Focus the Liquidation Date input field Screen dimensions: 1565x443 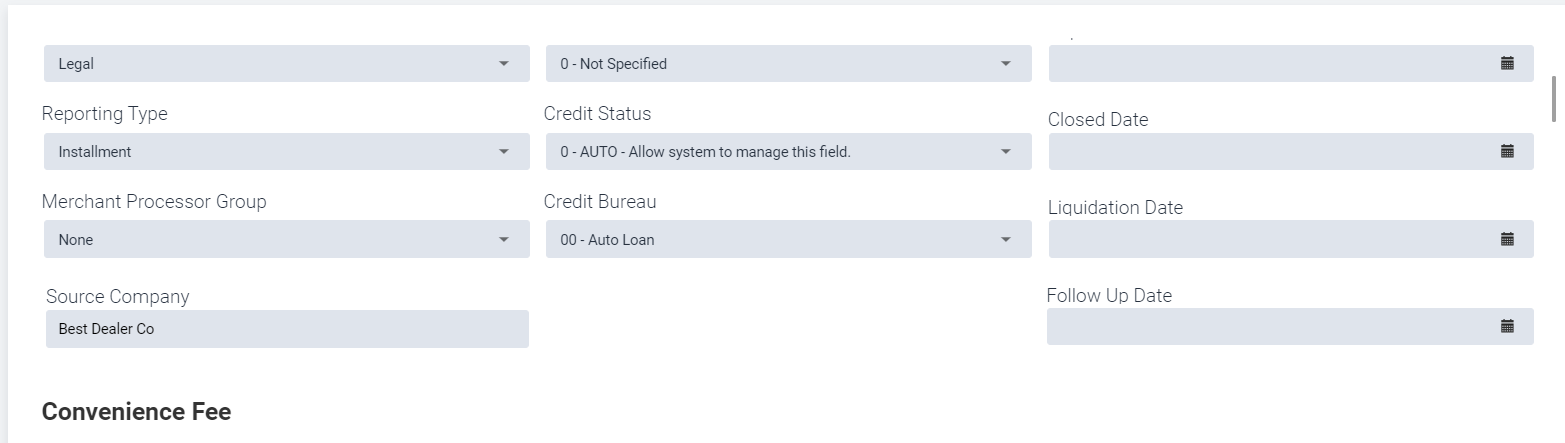[x=1291, y=239]
